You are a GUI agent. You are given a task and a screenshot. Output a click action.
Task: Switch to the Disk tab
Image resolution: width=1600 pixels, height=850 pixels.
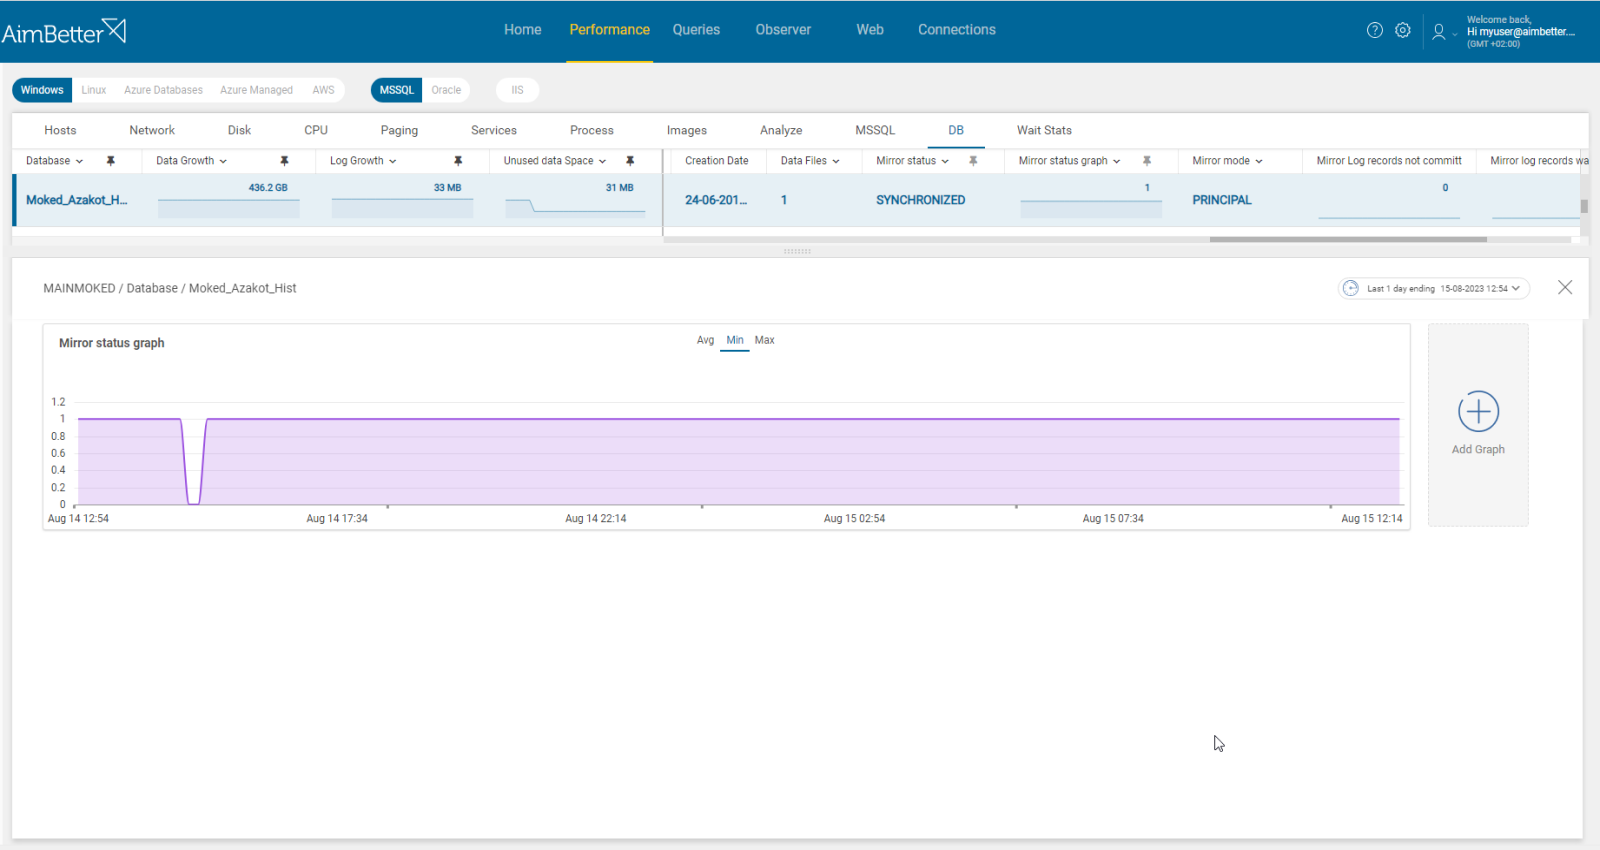[239, 130]
